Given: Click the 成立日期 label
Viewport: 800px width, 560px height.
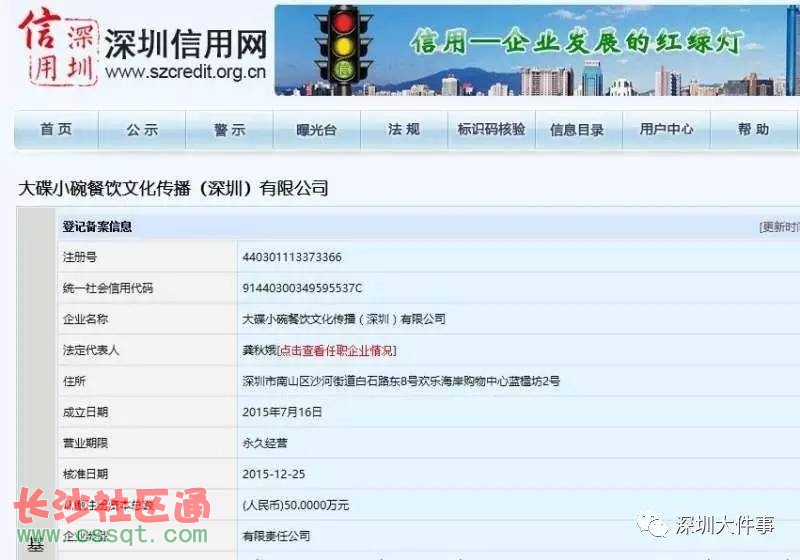Looking at the screenshot, I should click(x=85, y=412).
